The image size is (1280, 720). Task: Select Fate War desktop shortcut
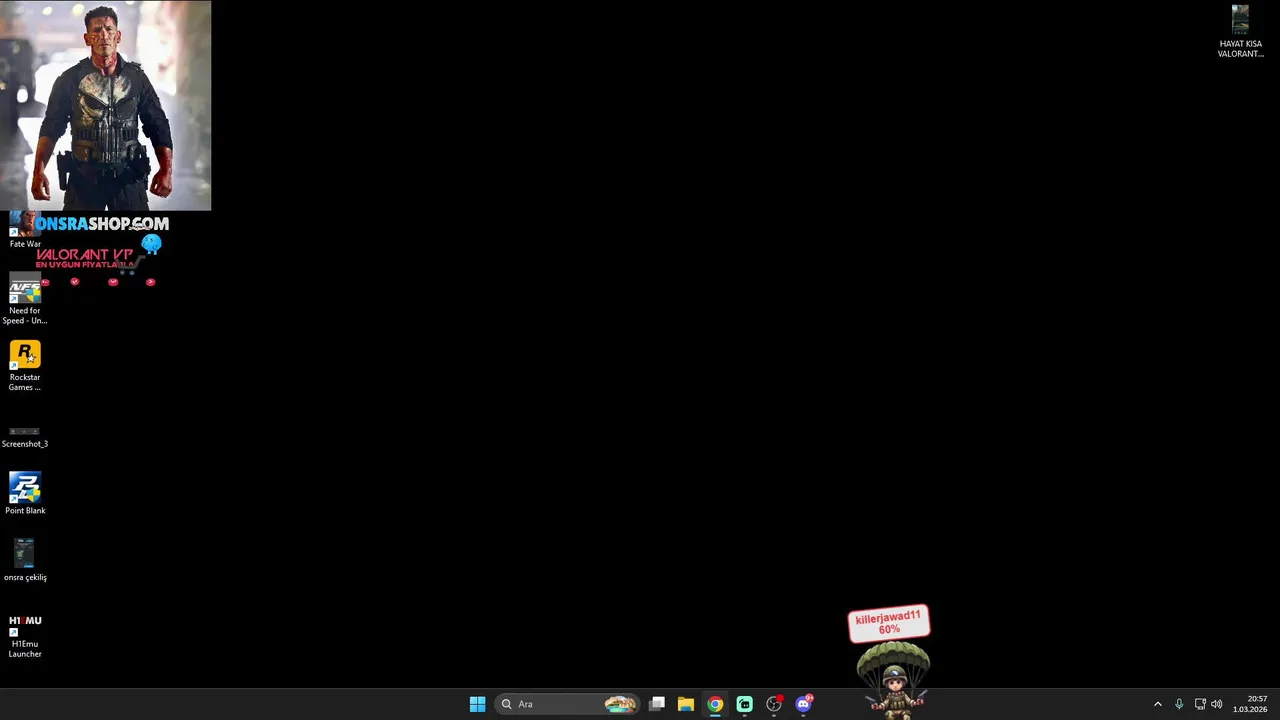(x=25, y=230)
